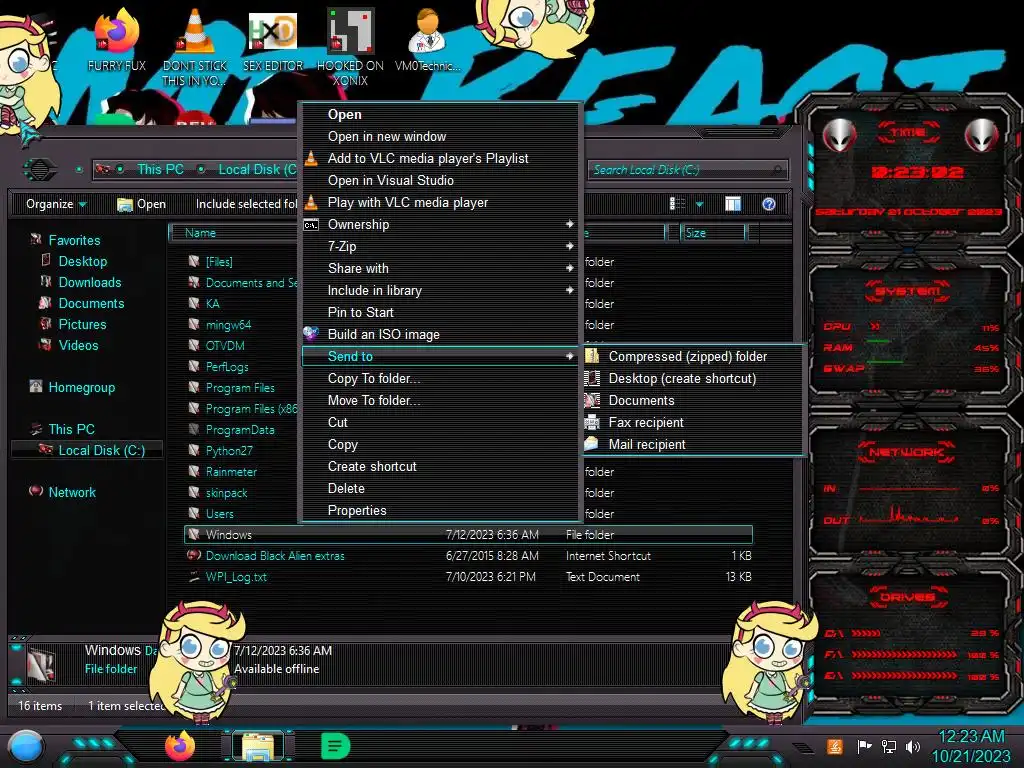Open Firefox from the taskbar
Viewport: 1024px width, 768px height.
pos(180,746)
